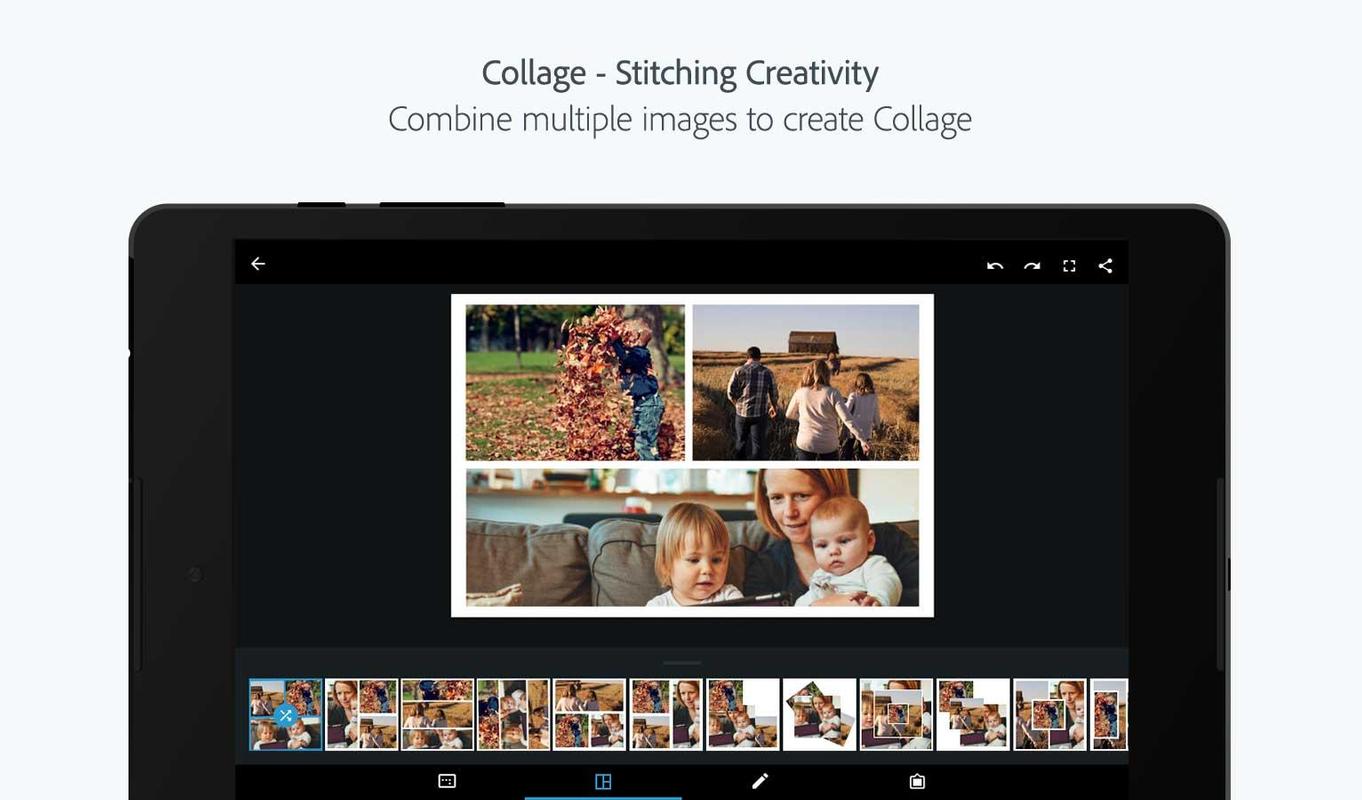Pick the seventh stacked-on-white layout

(x=743, y=715)
